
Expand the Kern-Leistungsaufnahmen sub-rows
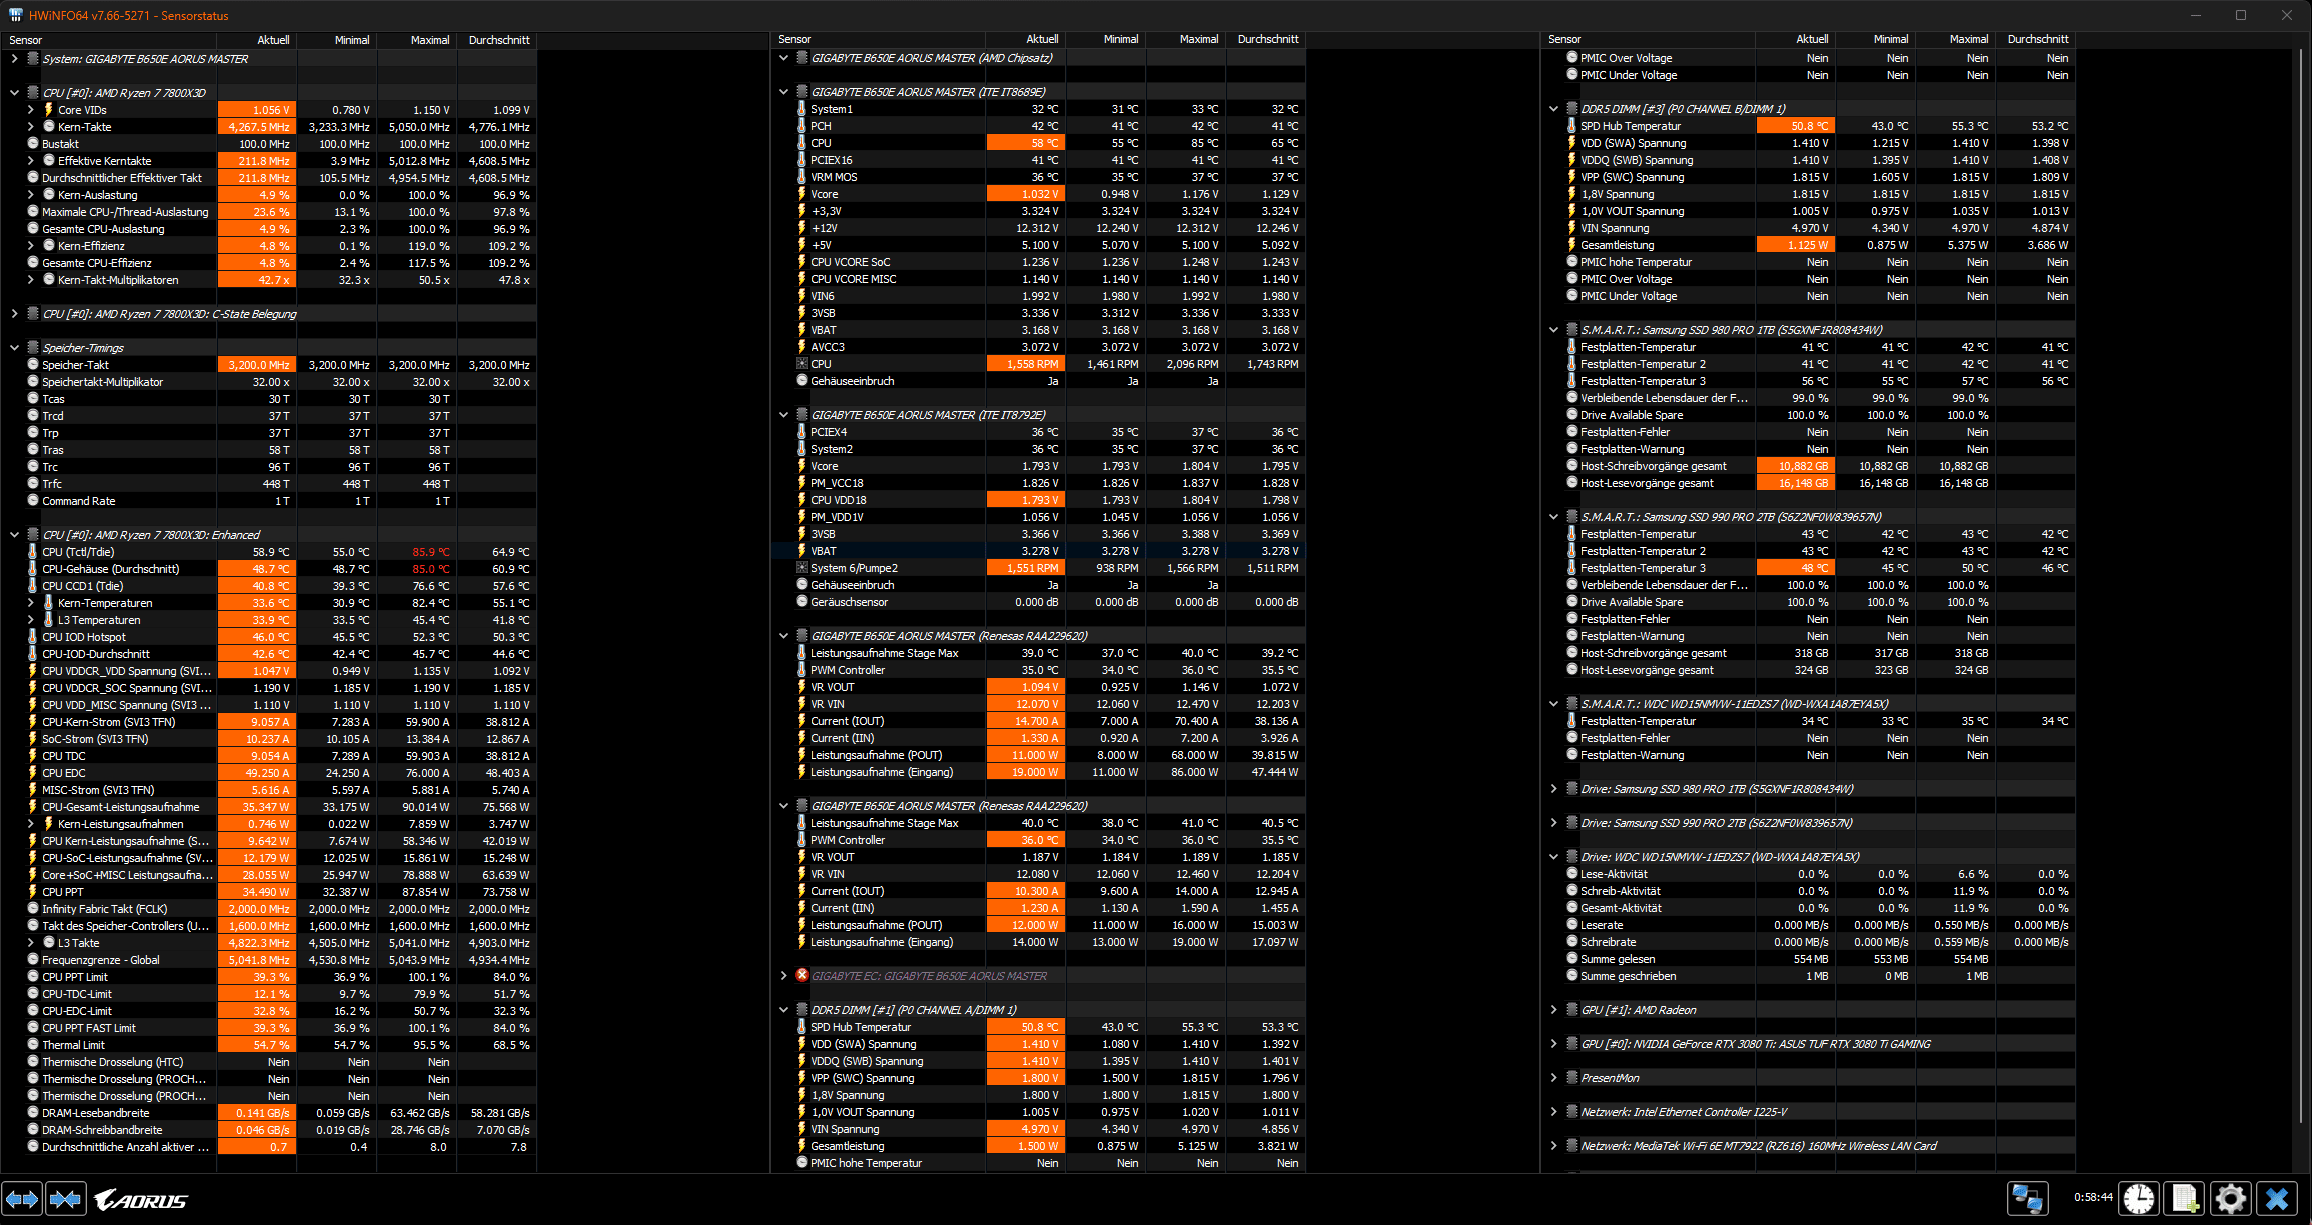tap(31, 824)
